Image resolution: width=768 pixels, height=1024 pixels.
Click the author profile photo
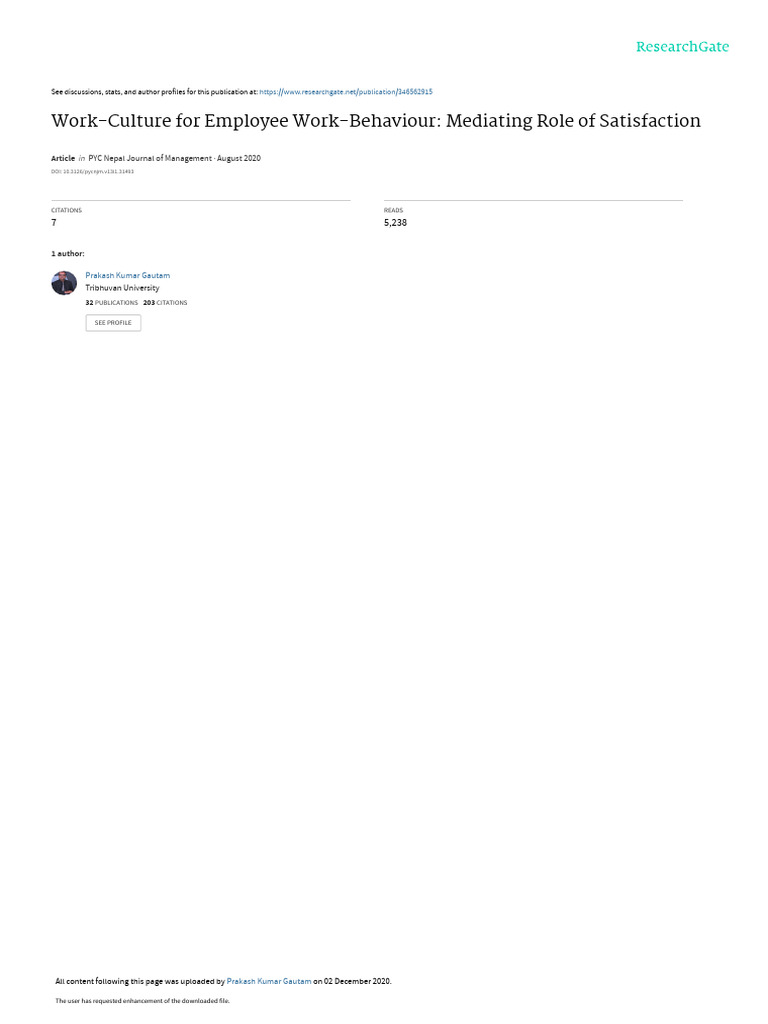click(x=64, y=283)
